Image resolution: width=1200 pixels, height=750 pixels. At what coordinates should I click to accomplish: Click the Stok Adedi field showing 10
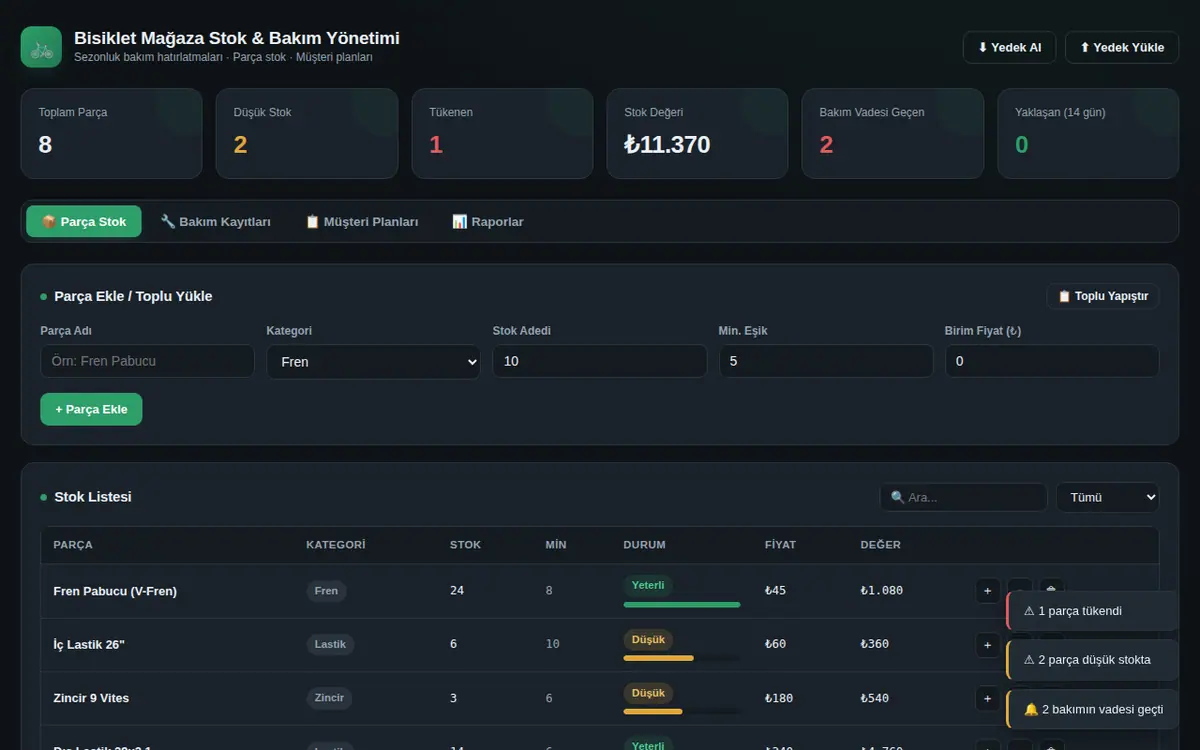pyautogui.click(x=599, y=361)
